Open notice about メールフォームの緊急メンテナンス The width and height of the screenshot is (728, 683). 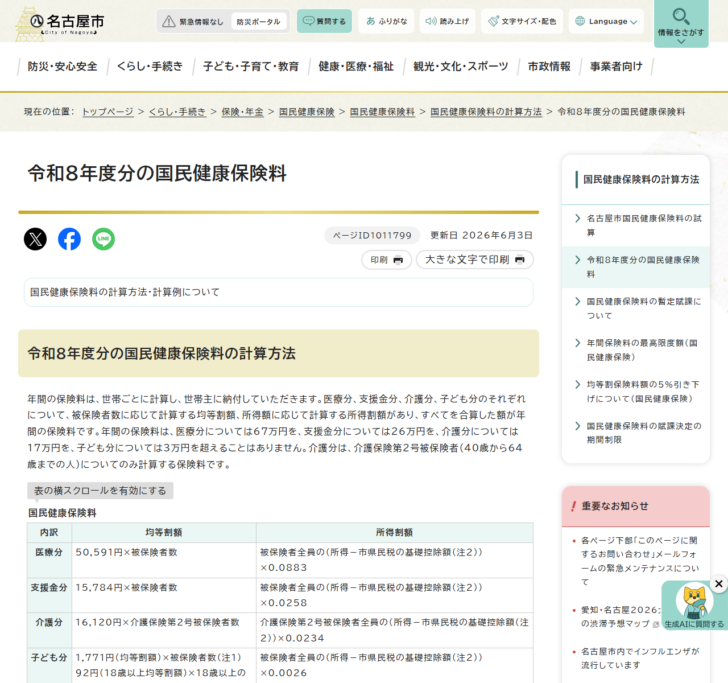[639, 561]
